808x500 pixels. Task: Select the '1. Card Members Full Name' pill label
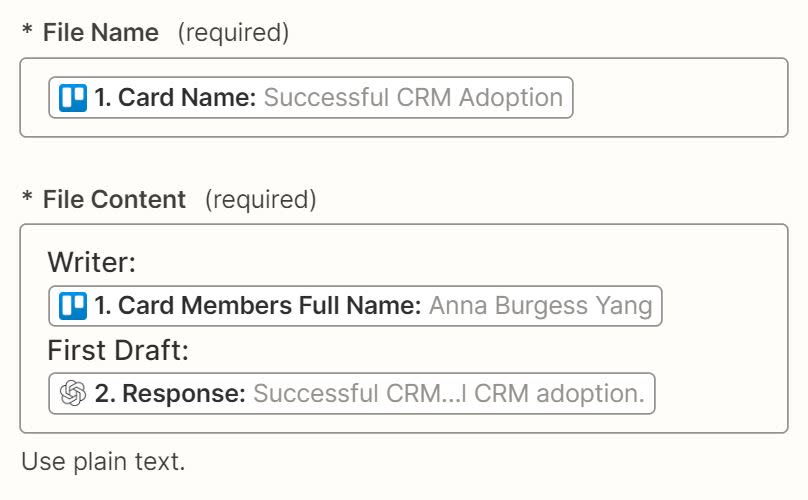[257, 306]
